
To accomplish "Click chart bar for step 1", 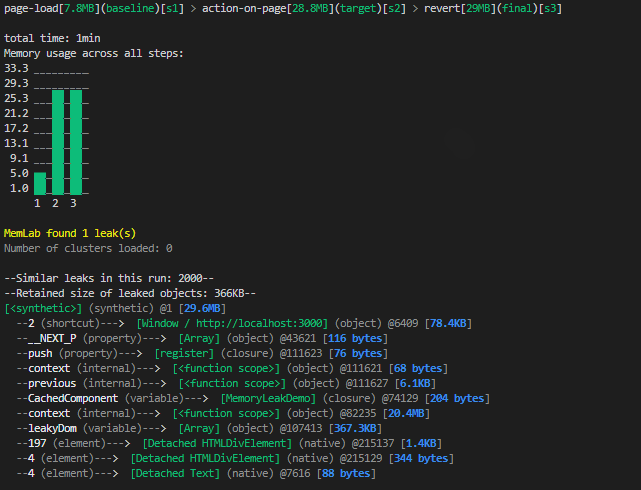I will tap(40, 183).
